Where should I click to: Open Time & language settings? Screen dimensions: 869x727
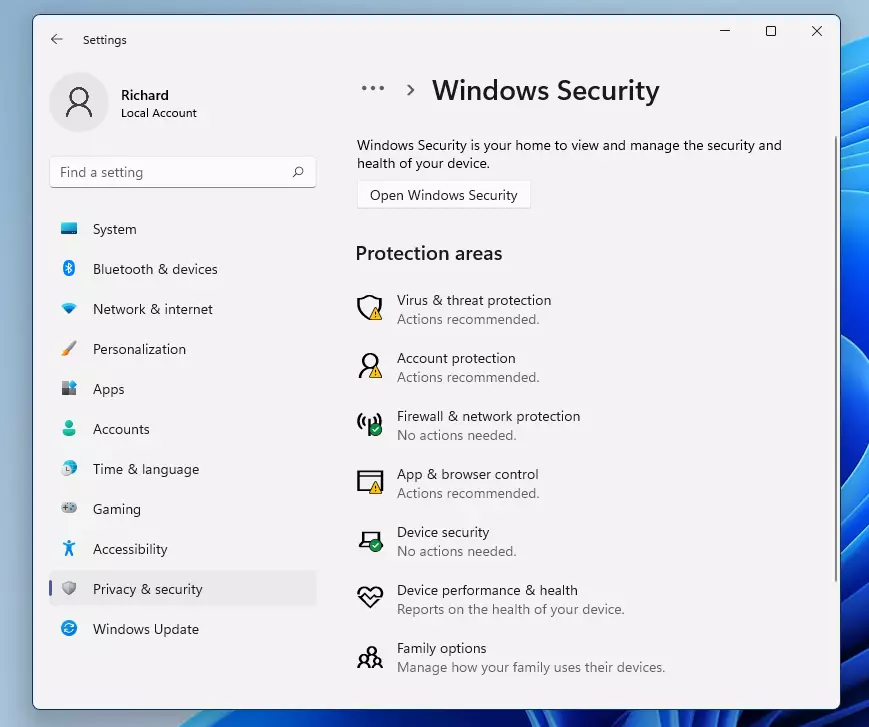click(183, 469)
